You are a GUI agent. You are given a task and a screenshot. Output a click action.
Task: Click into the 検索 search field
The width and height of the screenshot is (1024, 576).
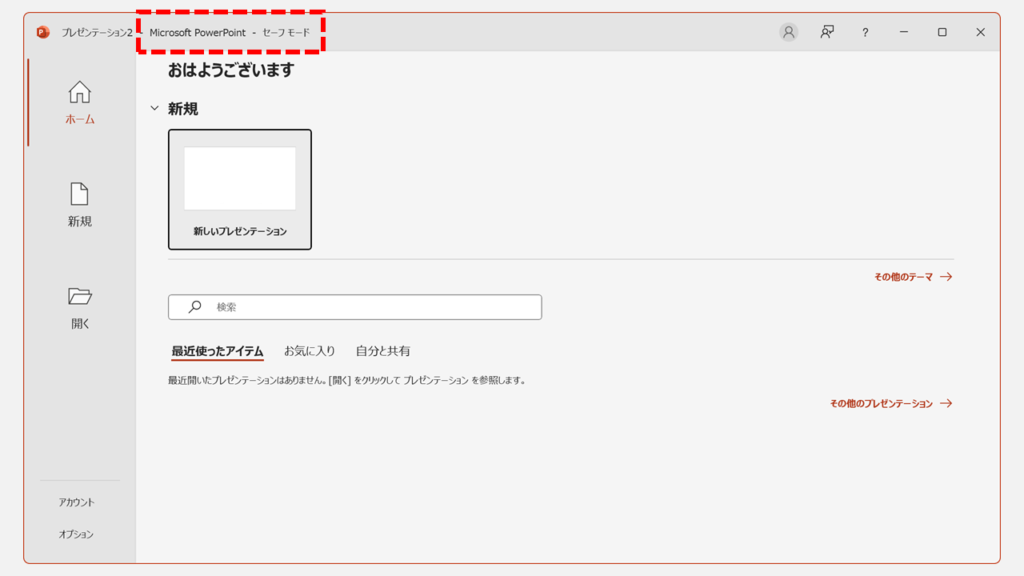pos(355,307)
